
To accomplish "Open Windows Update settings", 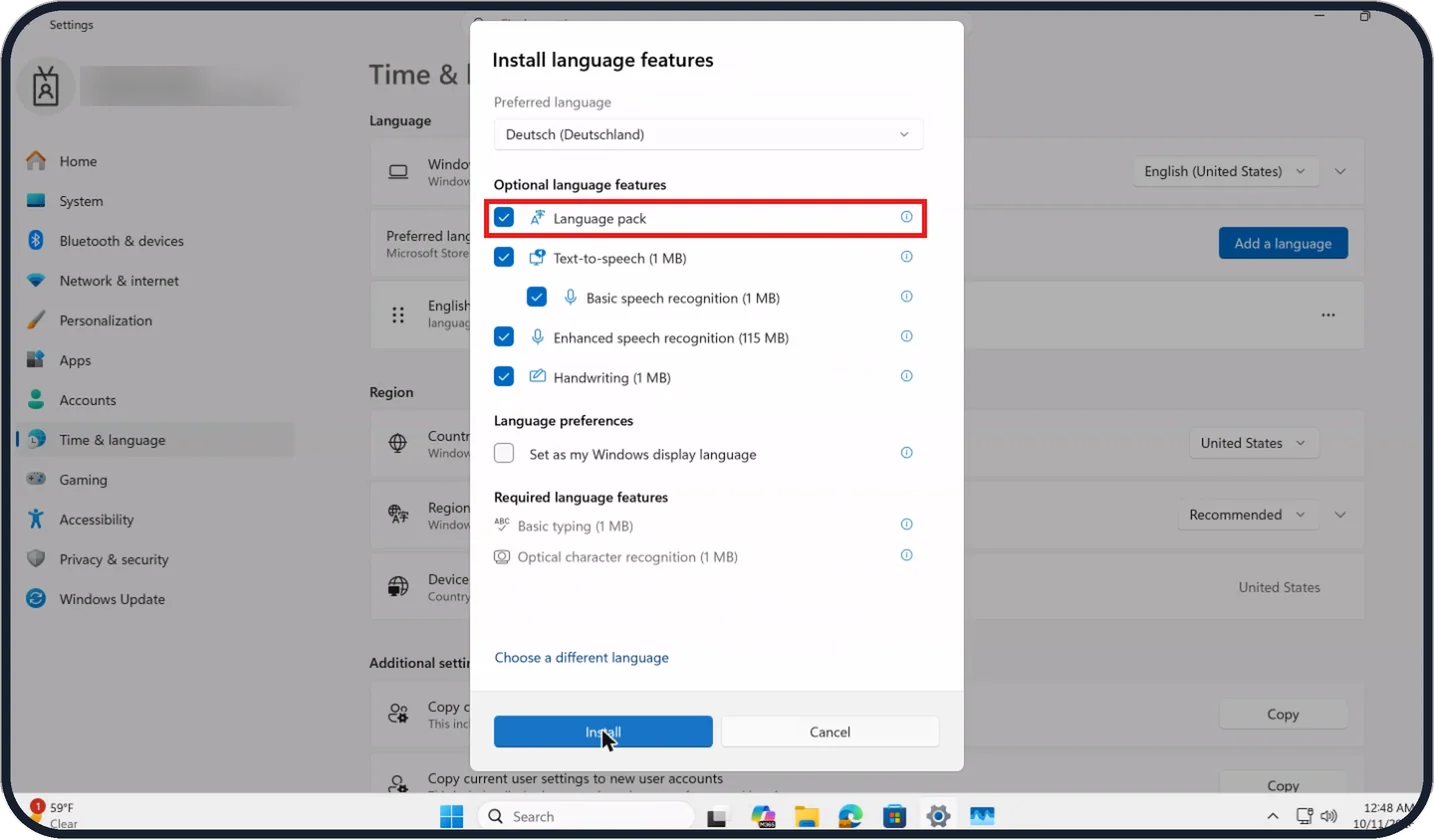I will point(155,599).
